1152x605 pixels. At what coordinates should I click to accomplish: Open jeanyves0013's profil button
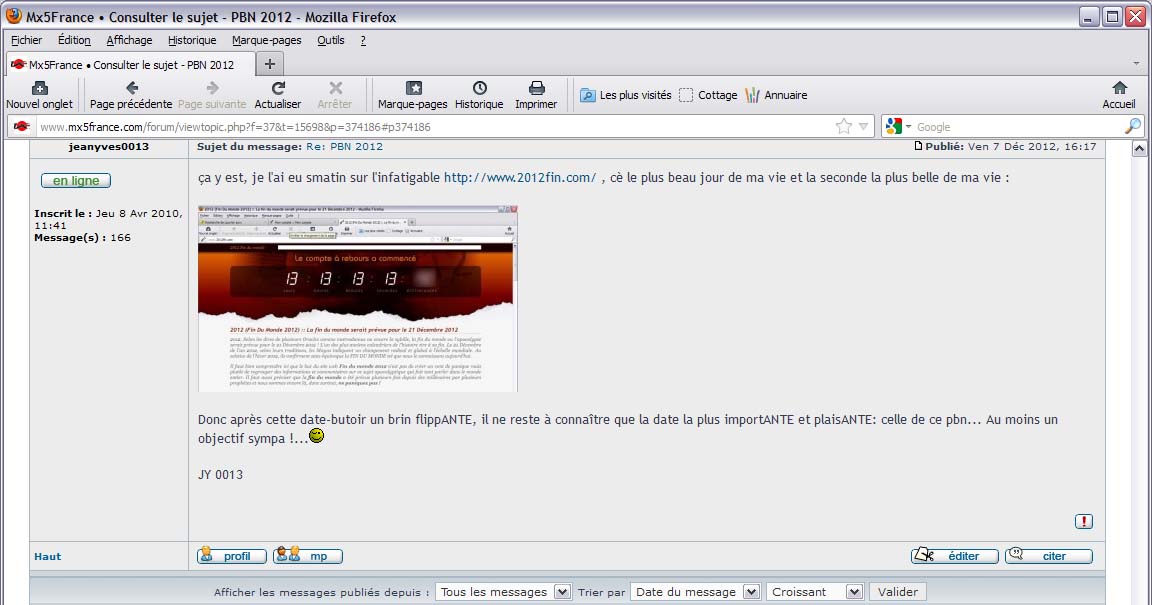coord(231,556)
